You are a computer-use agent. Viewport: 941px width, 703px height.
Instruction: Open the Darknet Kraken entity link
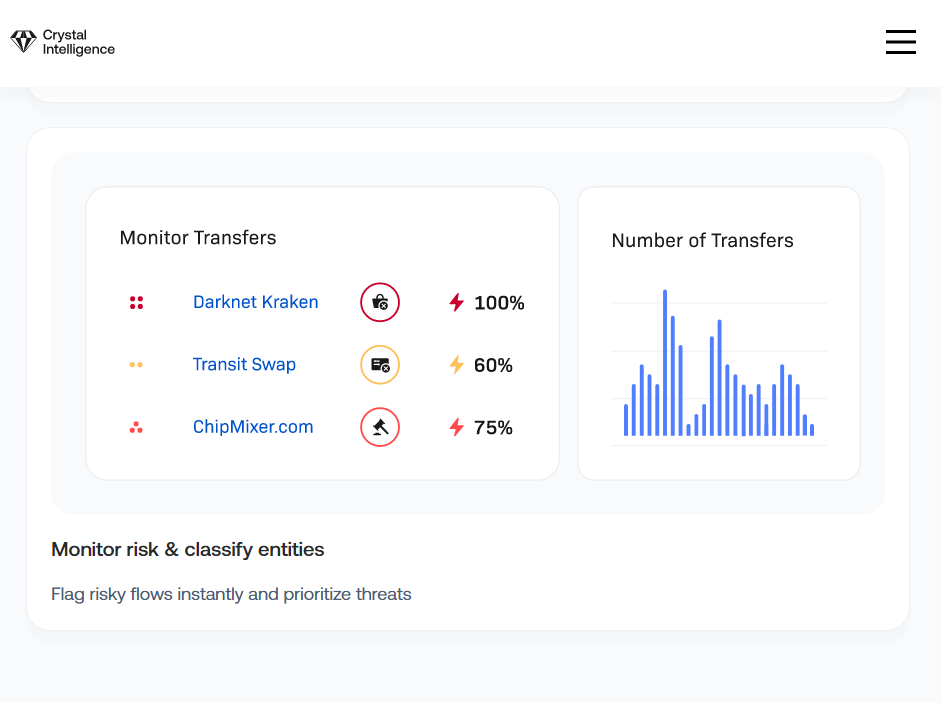255,302
